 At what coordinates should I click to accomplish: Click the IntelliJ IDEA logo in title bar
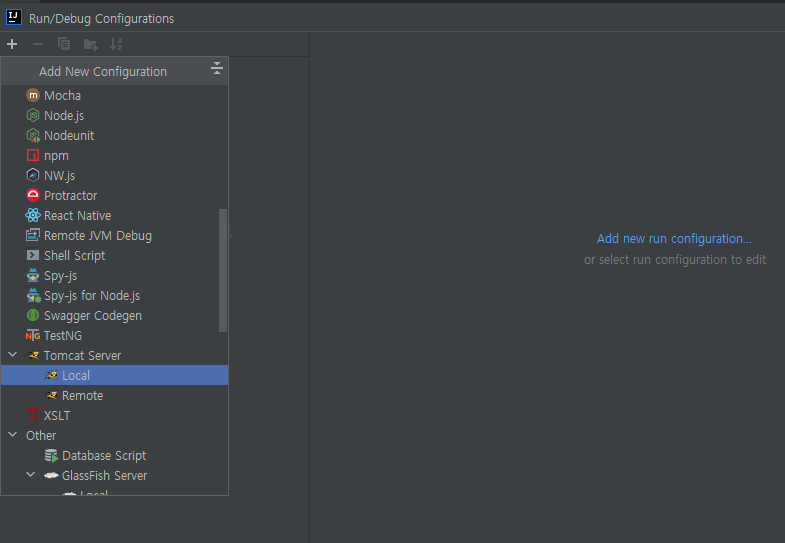pyautogui.click(x=14, y=17)
